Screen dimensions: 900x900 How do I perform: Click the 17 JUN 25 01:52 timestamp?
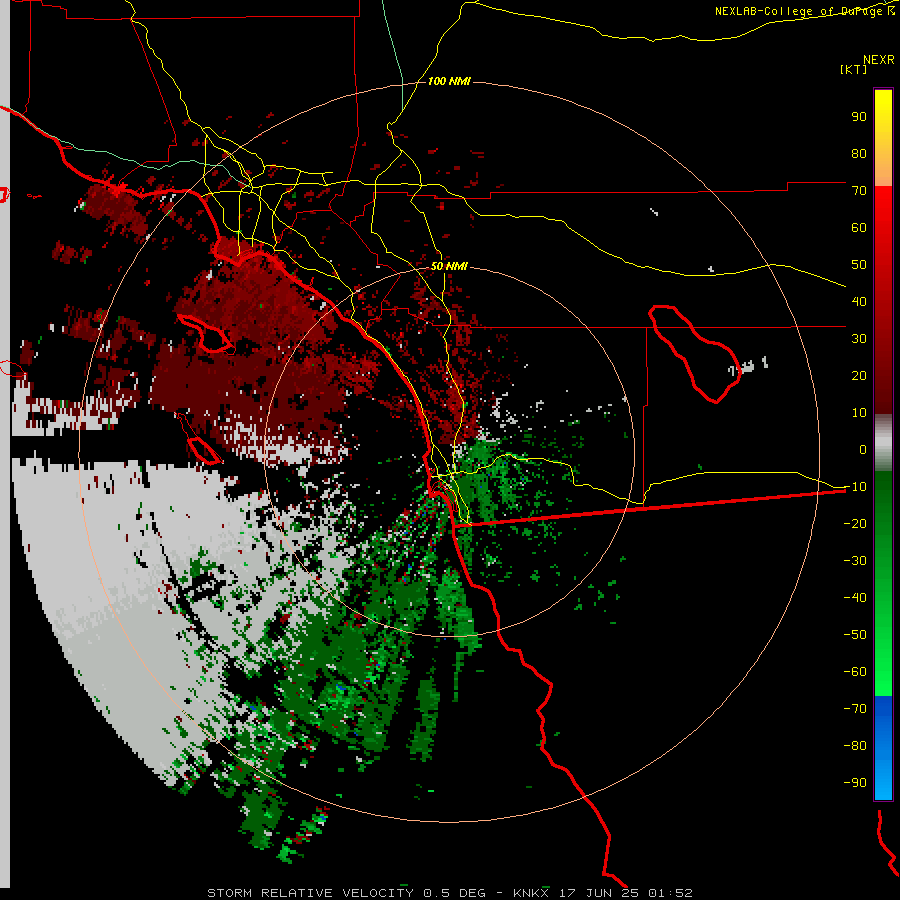(x=626, y=893)
